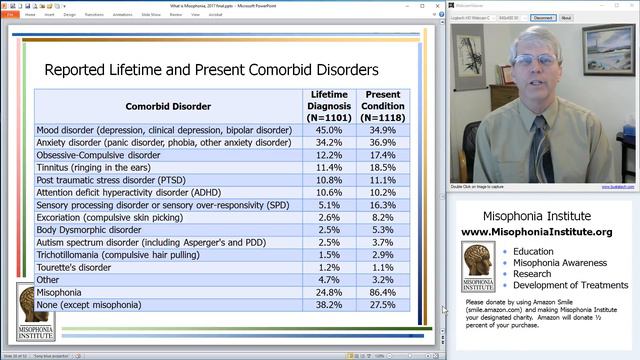Switch to the Design ribbon tab
Screen dimensions: 640x360
(x=70, y=15)
